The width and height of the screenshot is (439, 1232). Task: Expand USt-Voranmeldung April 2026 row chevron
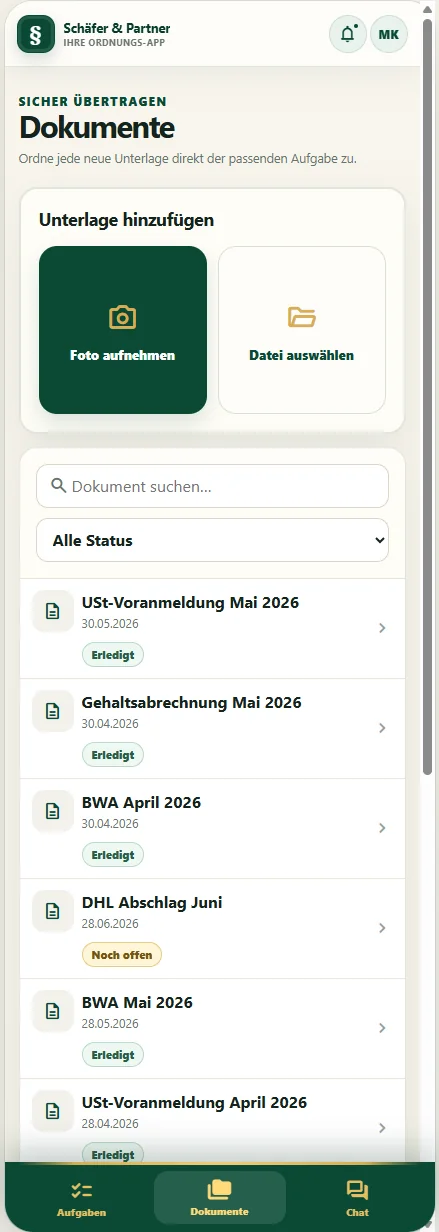click(x=383, y=1128)
